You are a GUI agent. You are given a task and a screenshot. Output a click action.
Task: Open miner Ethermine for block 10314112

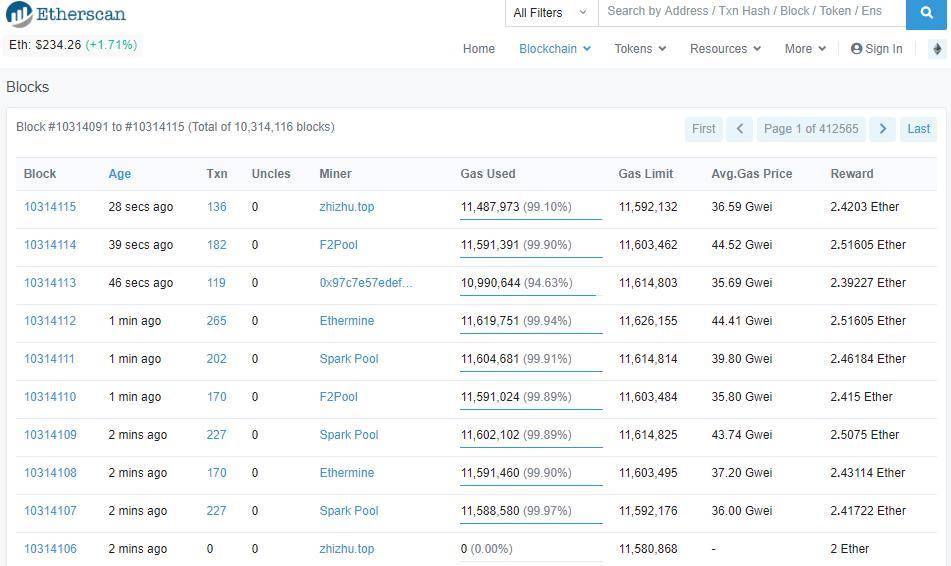347,321
